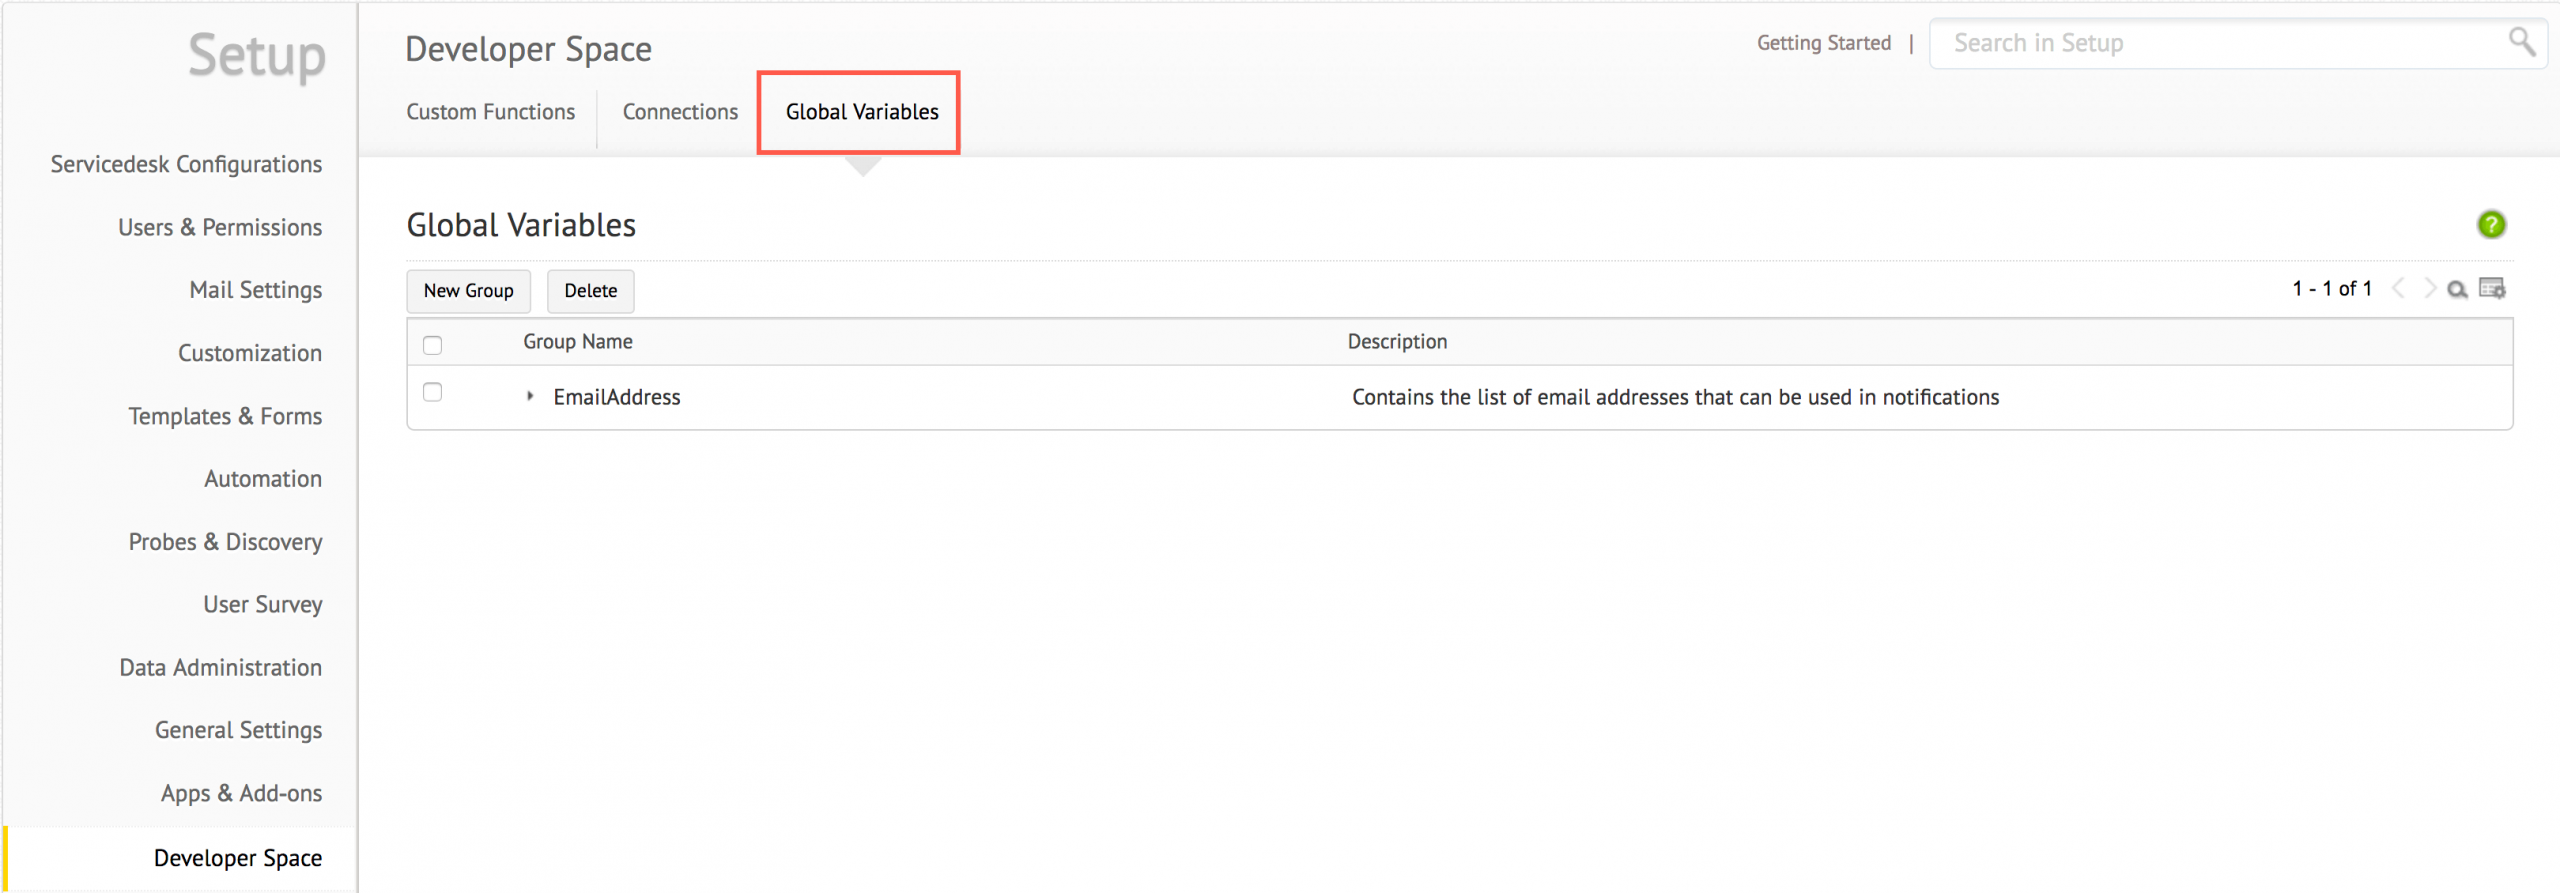Open the Connections tab

point(680,112)
